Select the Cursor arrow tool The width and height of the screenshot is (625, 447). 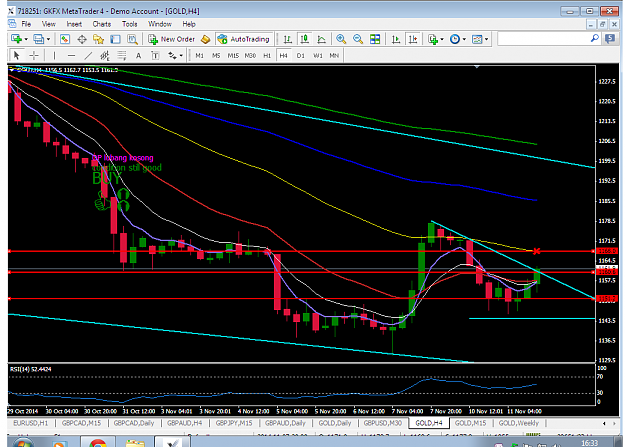[x=16, y=55]
